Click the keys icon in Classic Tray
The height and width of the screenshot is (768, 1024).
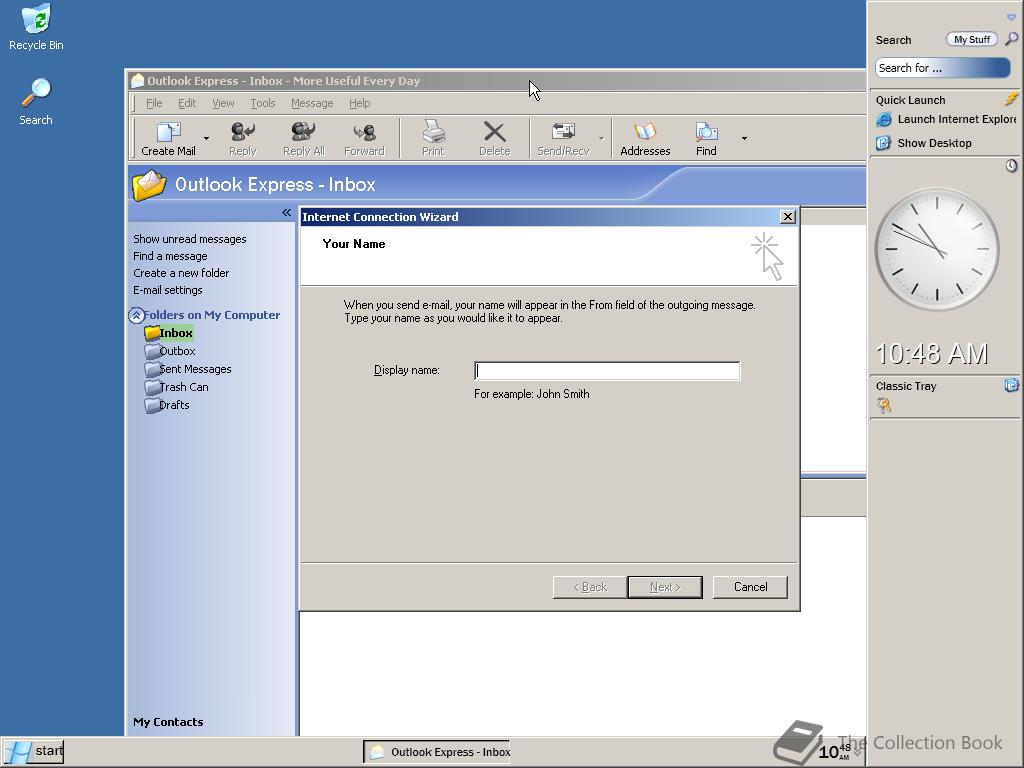(x=884, y=406)
